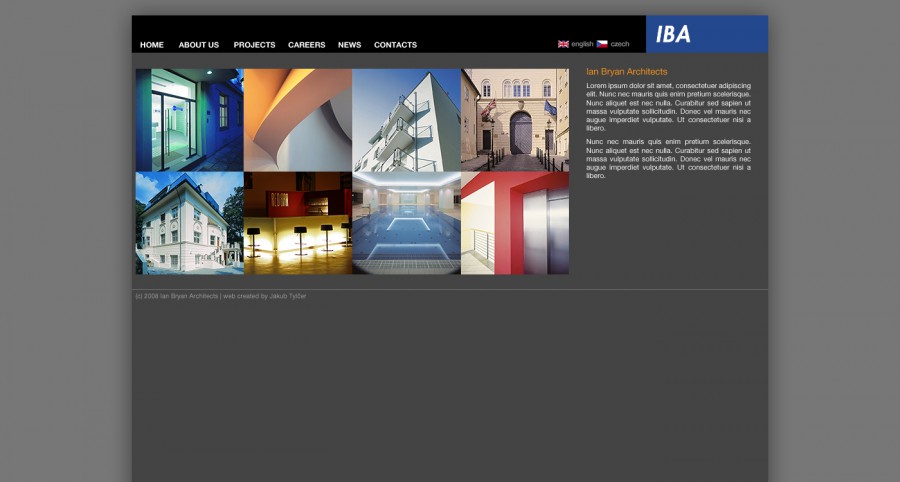The width and height of the screenshot is (900, 482).
Task: View the indoor swimming pool photo
Action: (x=406, y=223)
